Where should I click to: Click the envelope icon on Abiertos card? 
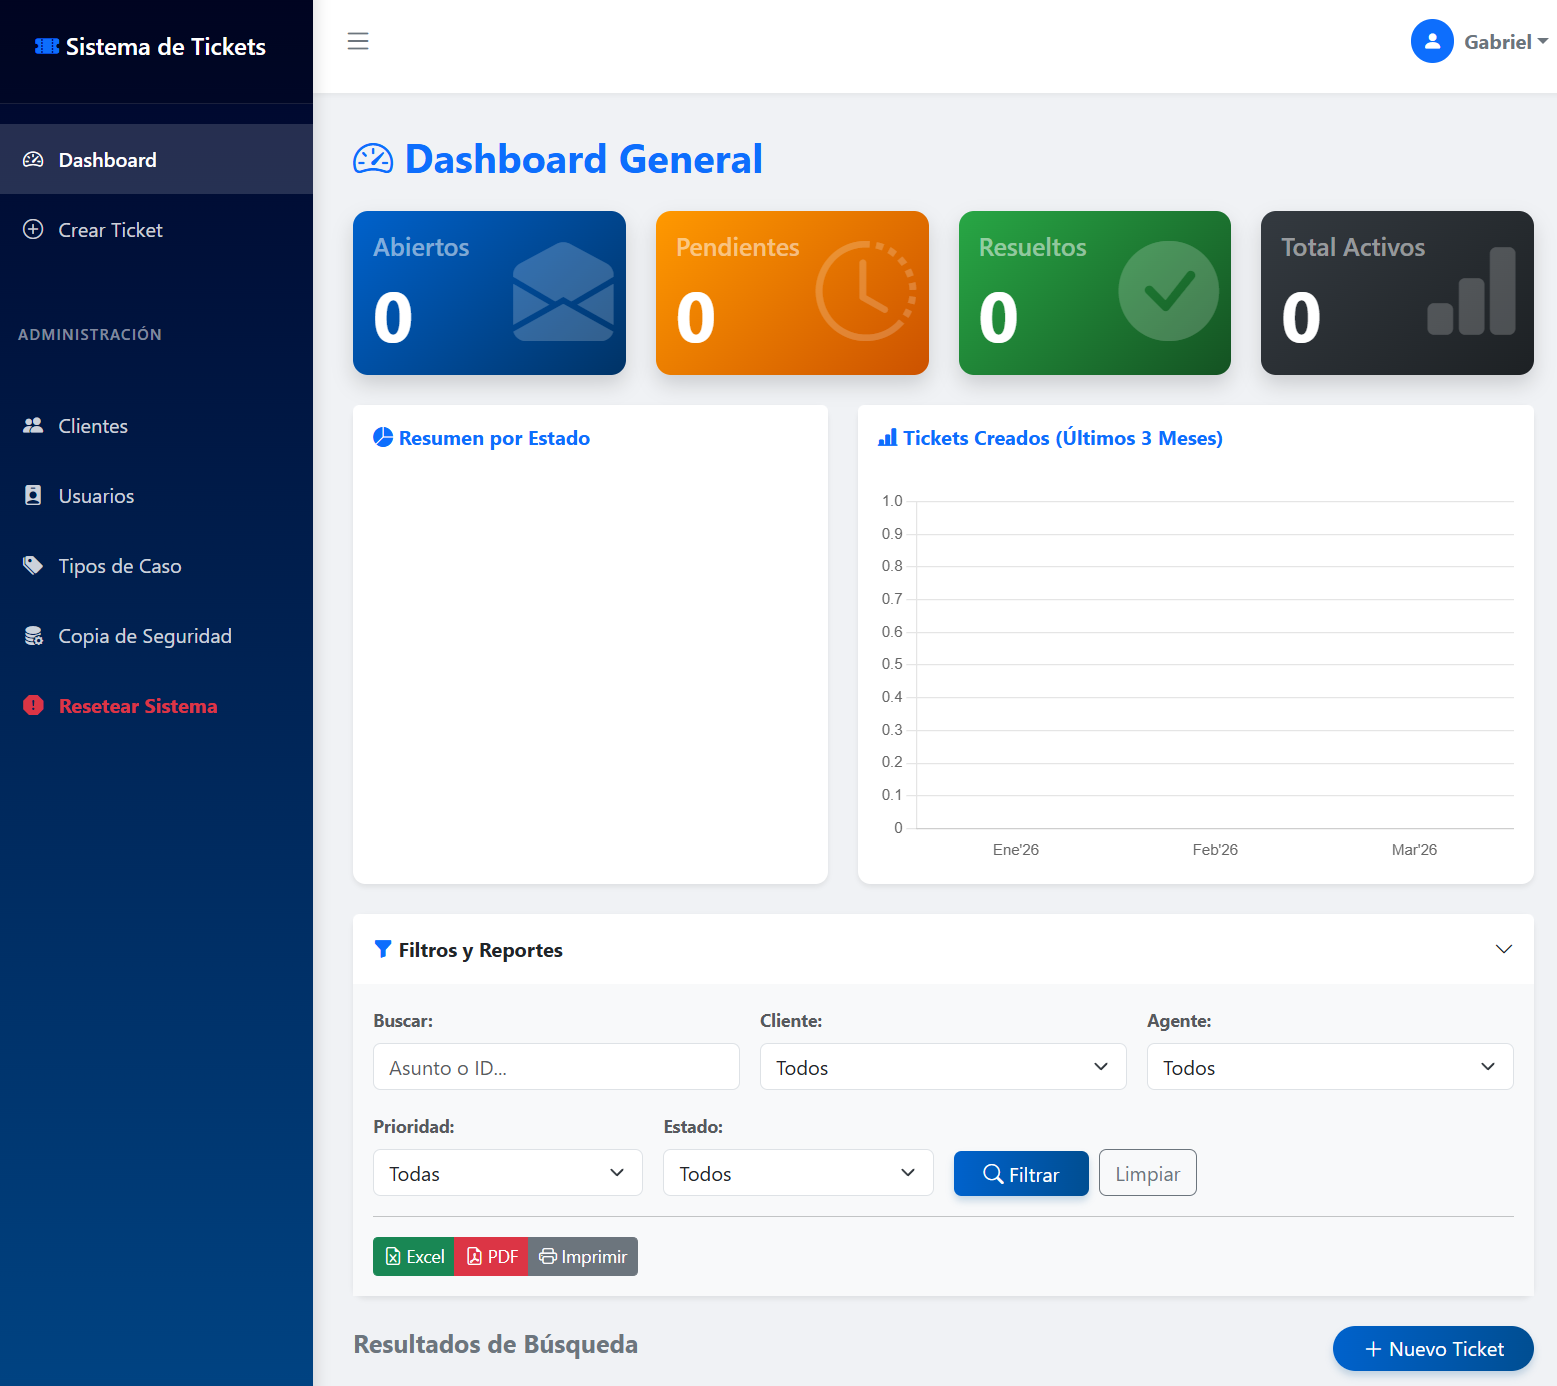[563, 292]
